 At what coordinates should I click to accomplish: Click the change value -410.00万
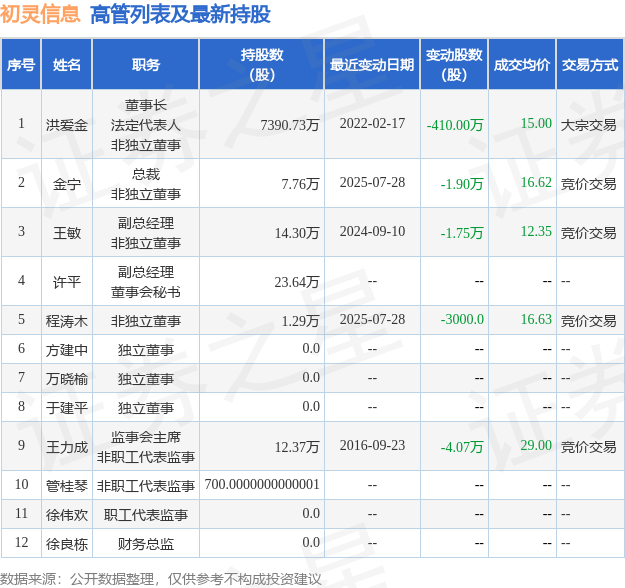click(455, 125)
